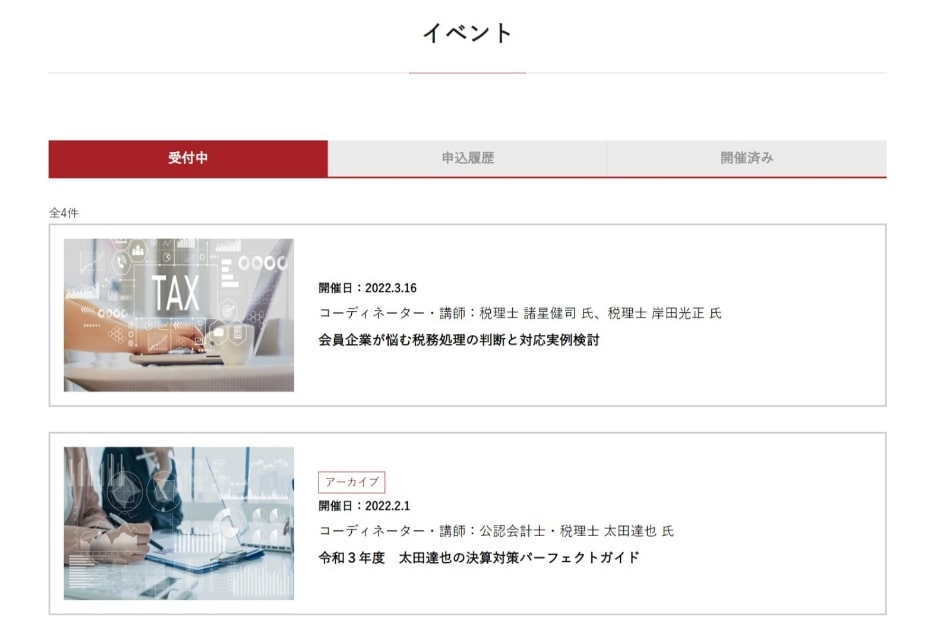Open event 会員企業が悩む税務処理の判断と対応実例検討
The width and height of the screenshot is (940, 620).
click(x=459, y=340)
